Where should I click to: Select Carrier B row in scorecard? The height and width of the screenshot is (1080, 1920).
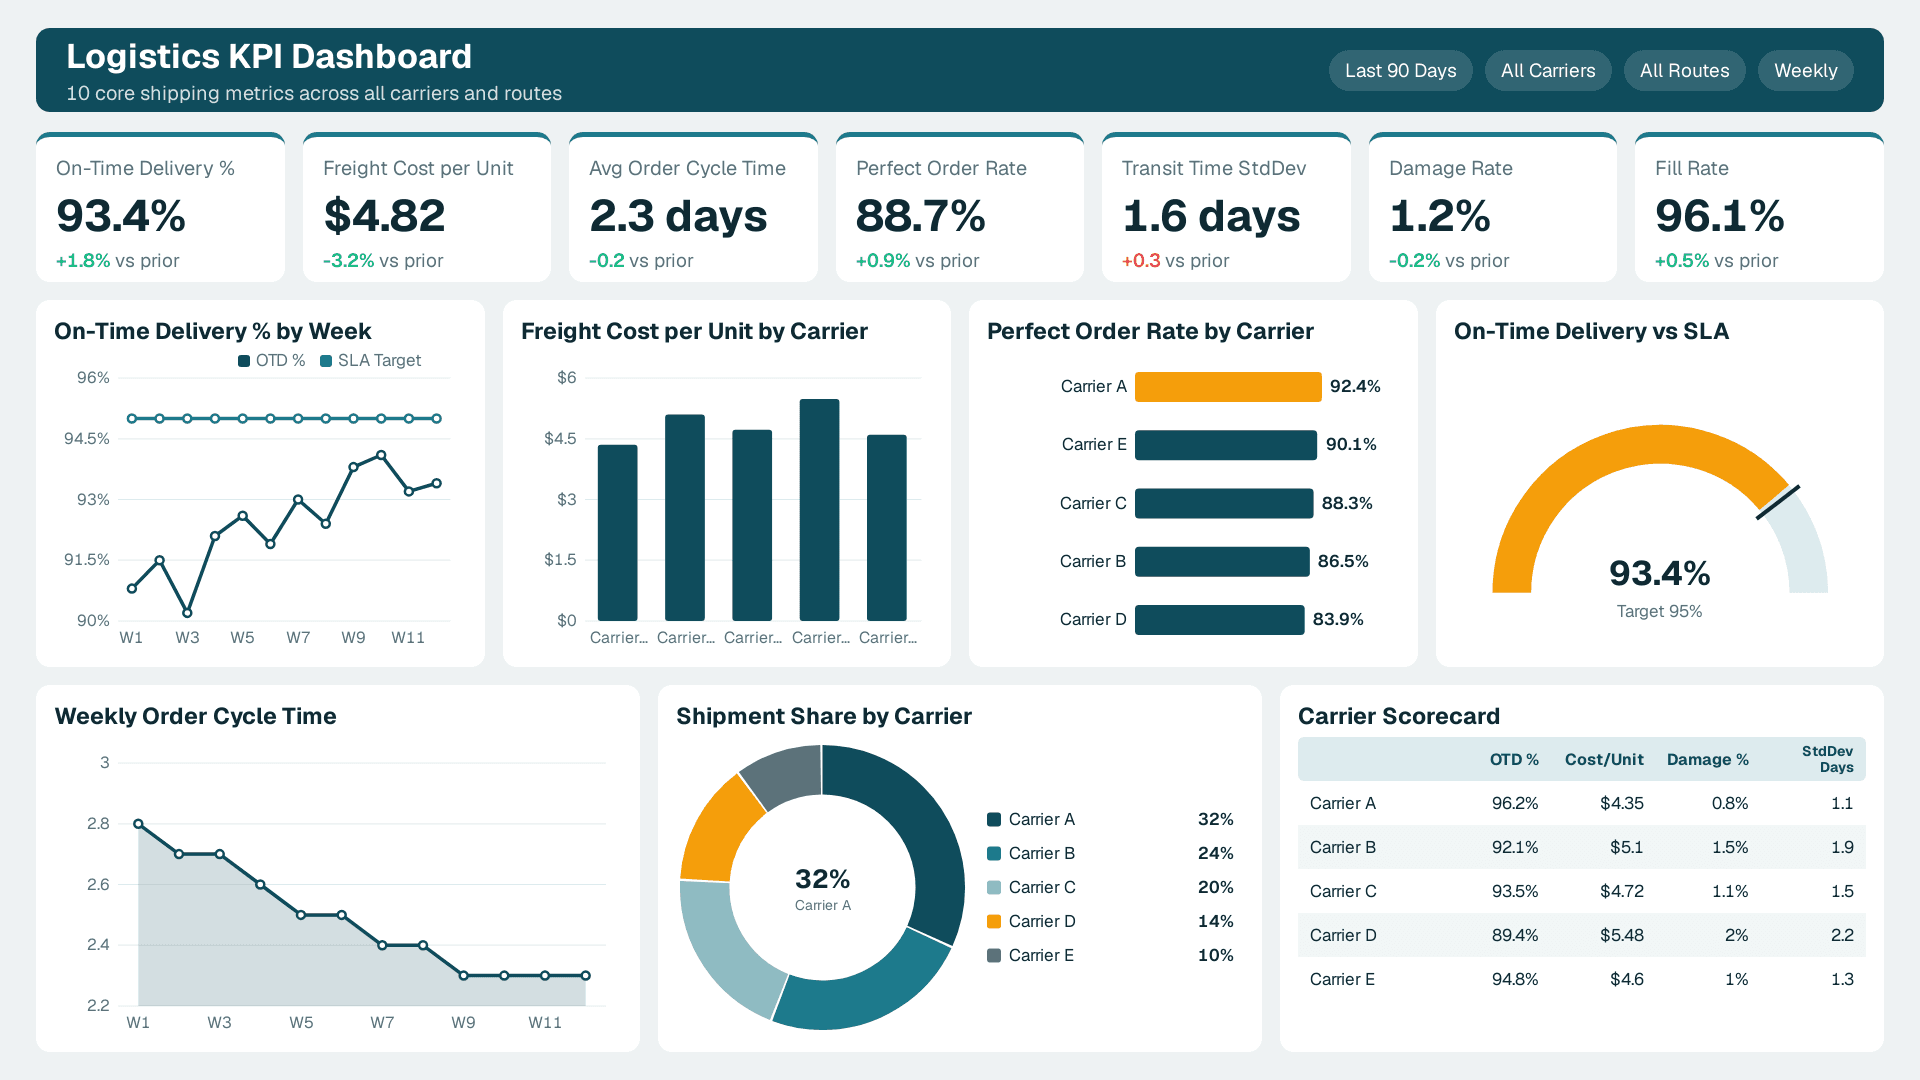tap(1581, 848)
